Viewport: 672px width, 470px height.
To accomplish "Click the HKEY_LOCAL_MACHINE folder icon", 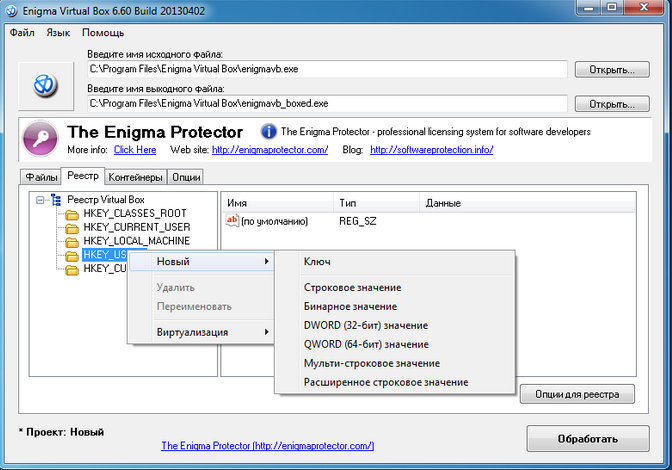I will pos(72,242).
